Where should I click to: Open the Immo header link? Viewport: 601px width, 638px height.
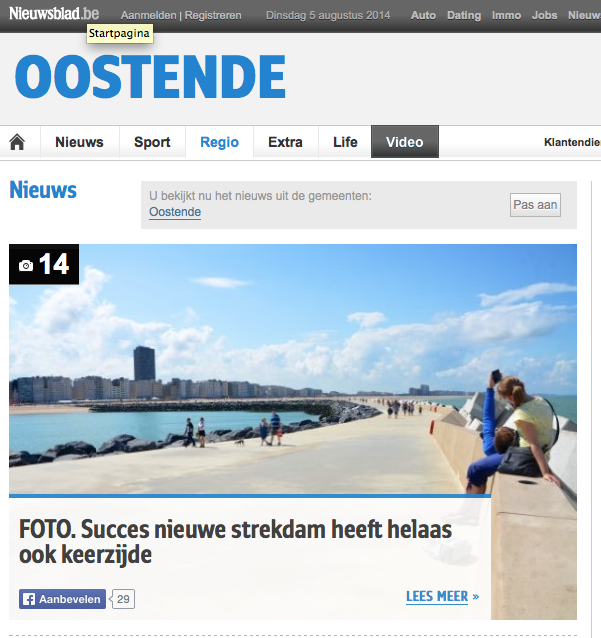(507, 15)
